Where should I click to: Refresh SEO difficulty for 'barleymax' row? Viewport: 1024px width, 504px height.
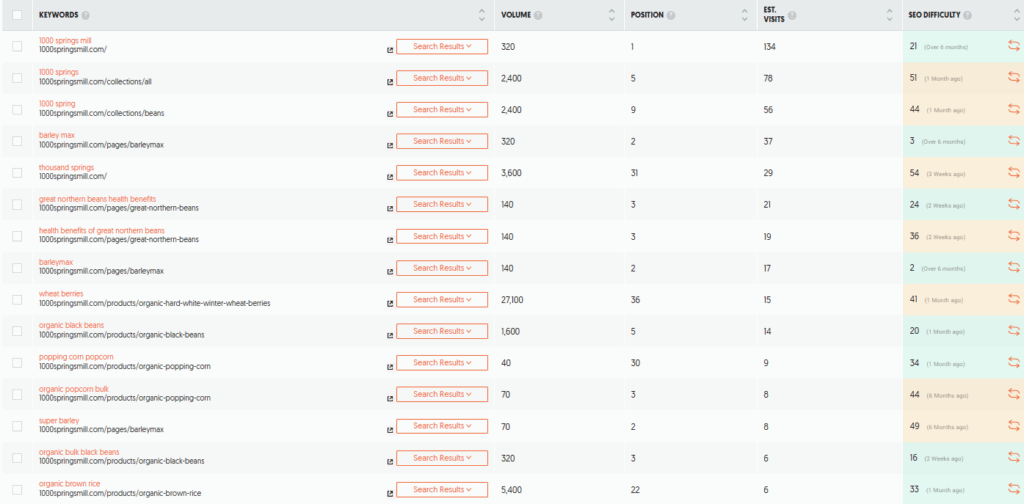click(1014, 268)
